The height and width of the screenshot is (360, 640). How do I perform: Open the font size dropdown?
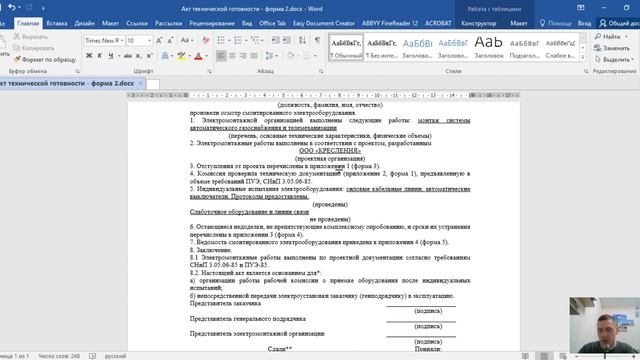click(x=149, y=40)
